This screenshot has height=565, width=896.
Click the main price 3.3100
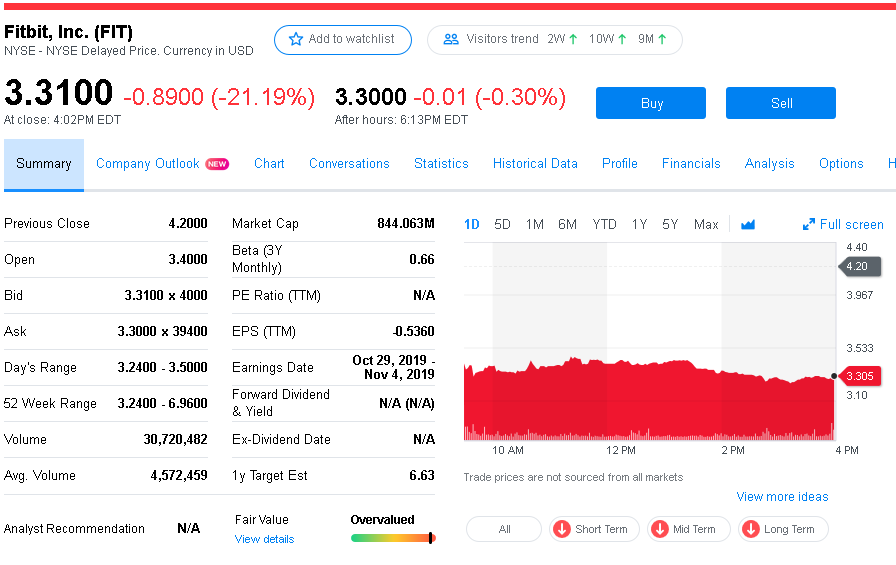58,93
